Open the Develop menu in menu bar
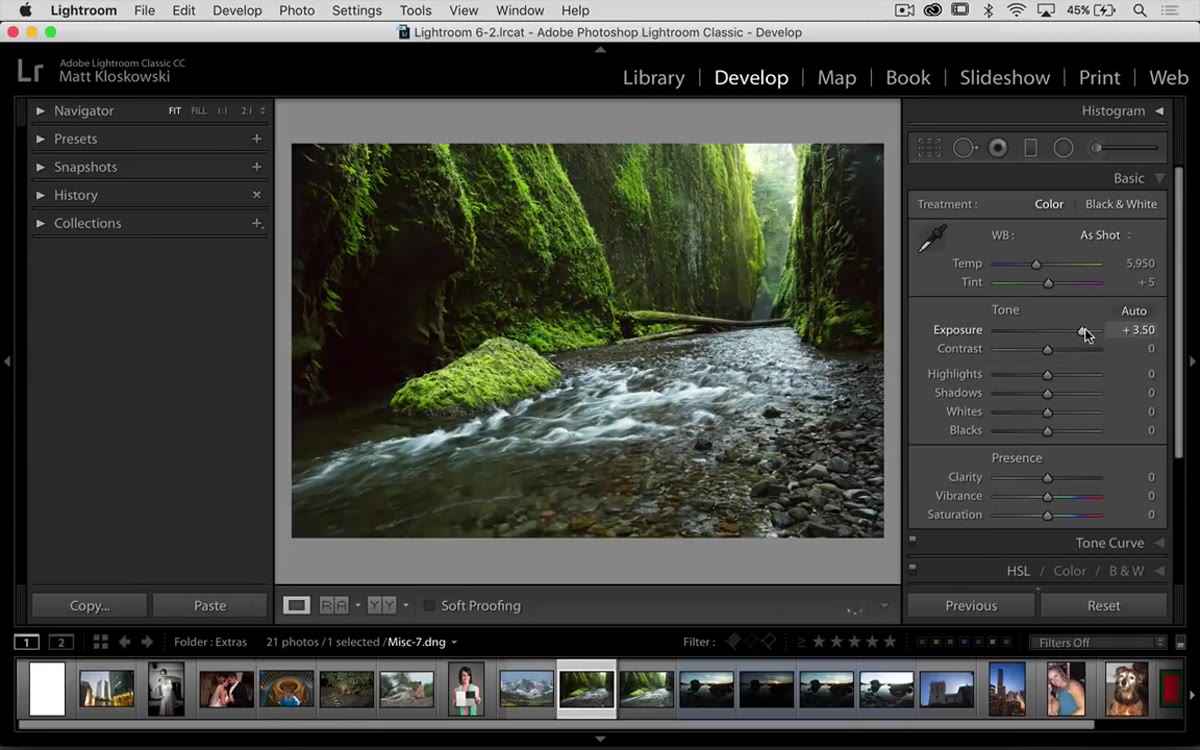This screenshot has height=750, width=1200. pos(237,10)
